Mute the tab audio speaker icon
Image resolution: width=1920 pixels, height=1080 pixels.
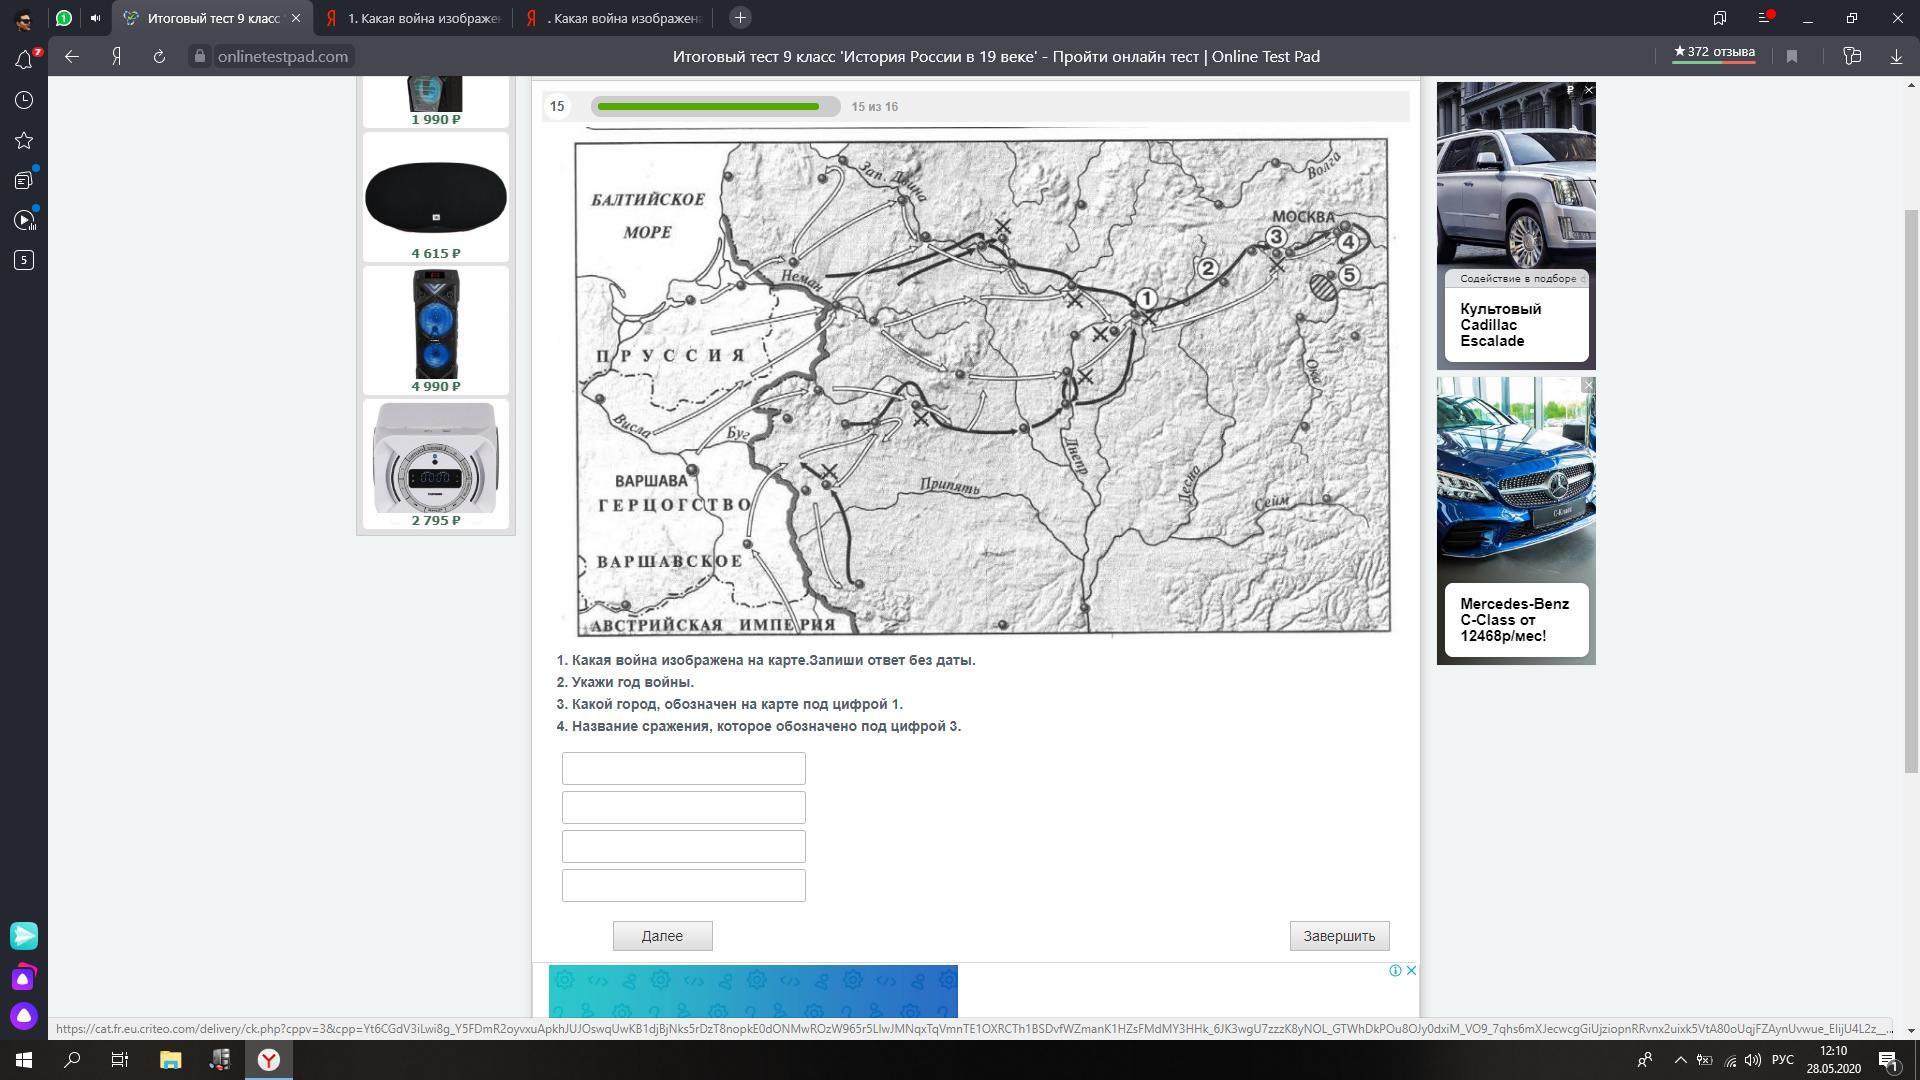point(96,18)
